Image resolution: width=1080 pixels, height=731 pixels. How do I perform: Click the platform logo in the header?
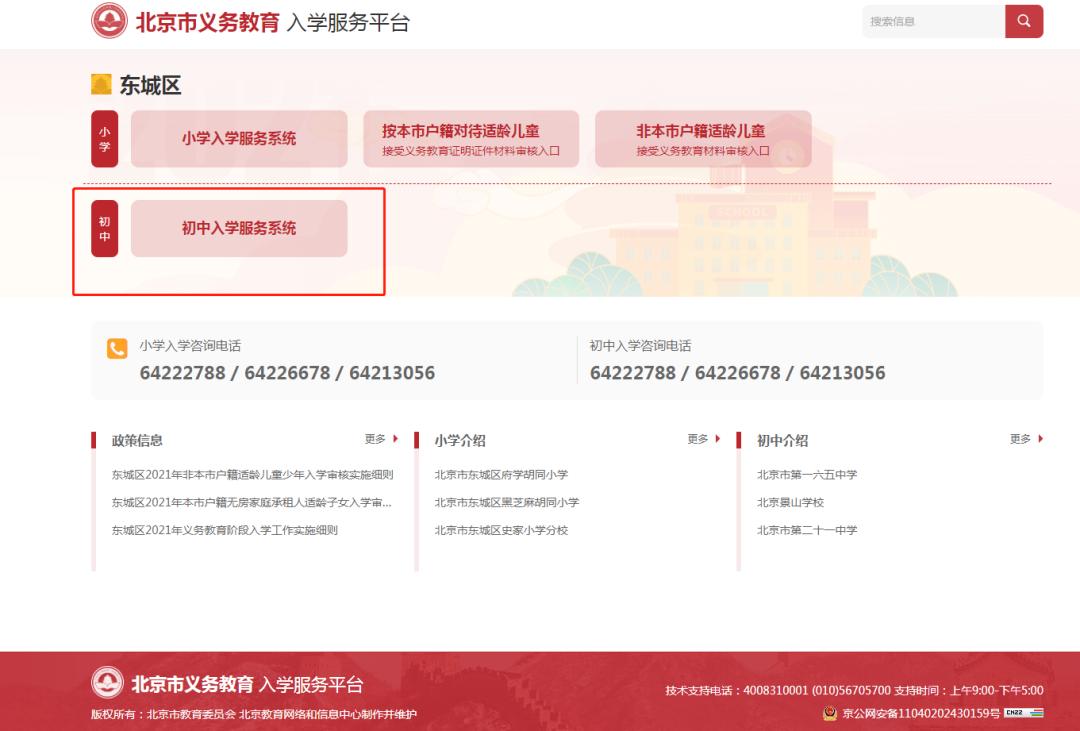coord(105,21)
